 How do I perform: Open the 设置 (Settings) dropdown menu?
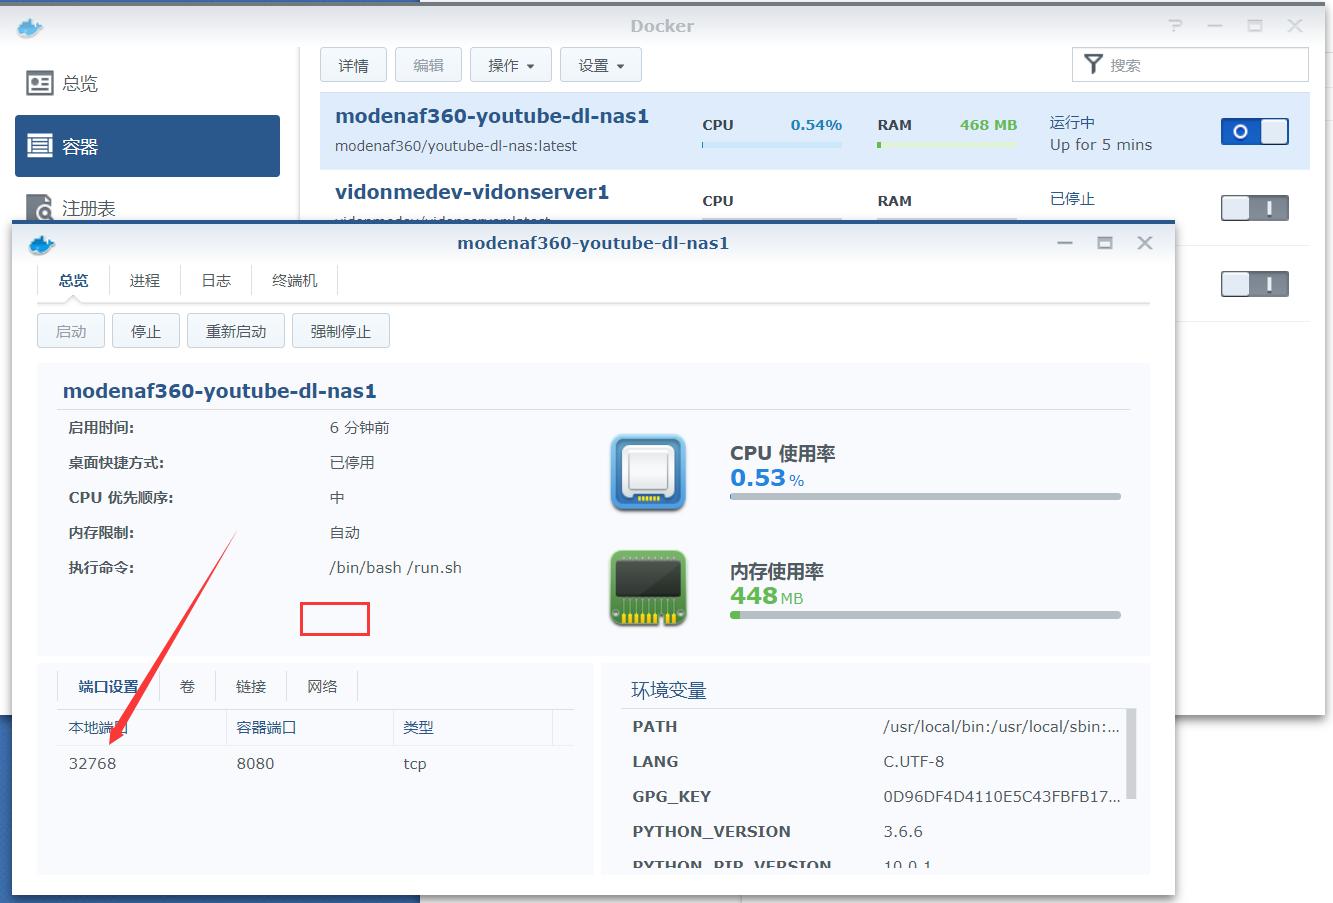click(600, 64)
